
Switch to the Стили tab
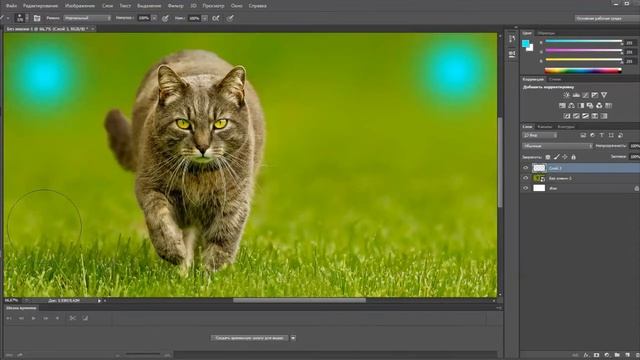[555, 79]
